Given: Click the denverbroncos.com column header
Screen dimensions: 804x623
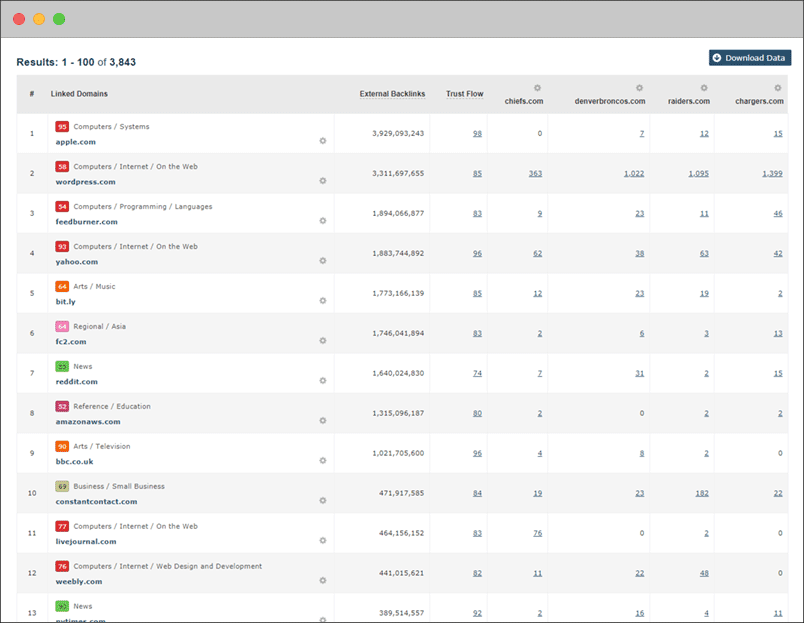Looking at the screenshot, I should click(610, 101).
